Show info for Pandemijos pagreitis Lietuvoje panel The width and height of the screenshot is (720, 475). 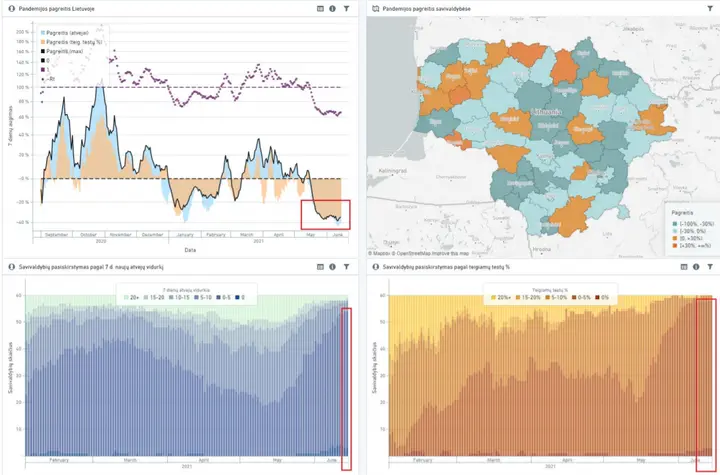[332, 9]
